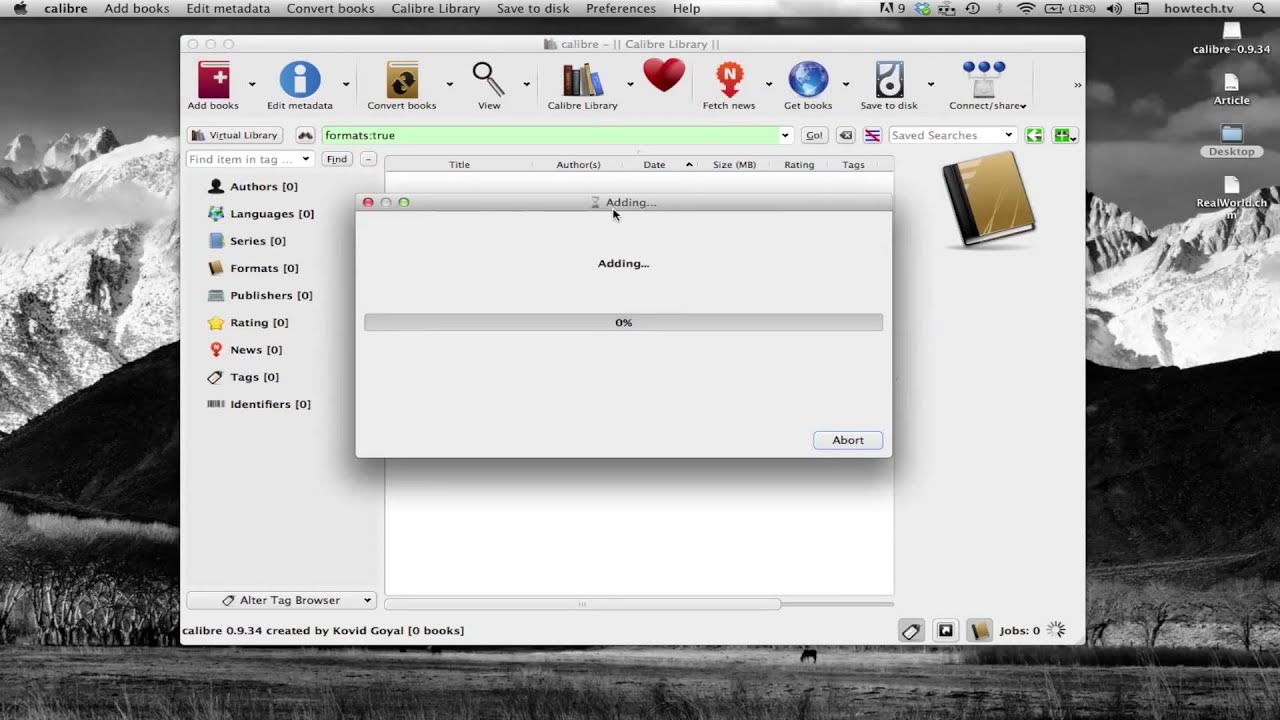Click the Save to disk toolbar icon

point(889,79)
